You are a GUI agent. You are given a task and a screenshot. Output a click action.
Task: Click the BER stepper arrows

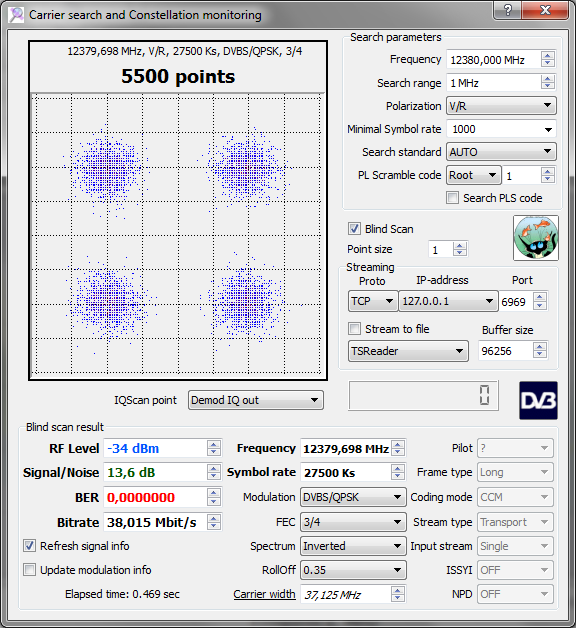tap(214, 497)
